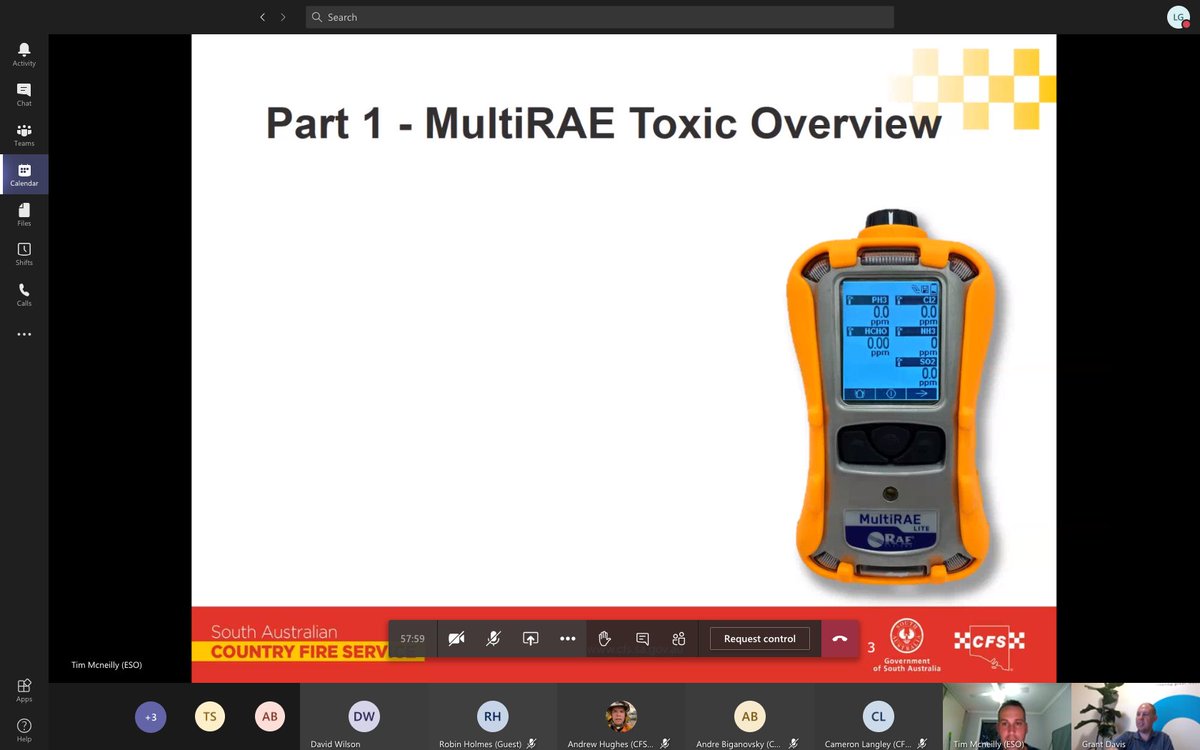
Task: Open the Shifts app icon
Action: (x=24, y=254)
